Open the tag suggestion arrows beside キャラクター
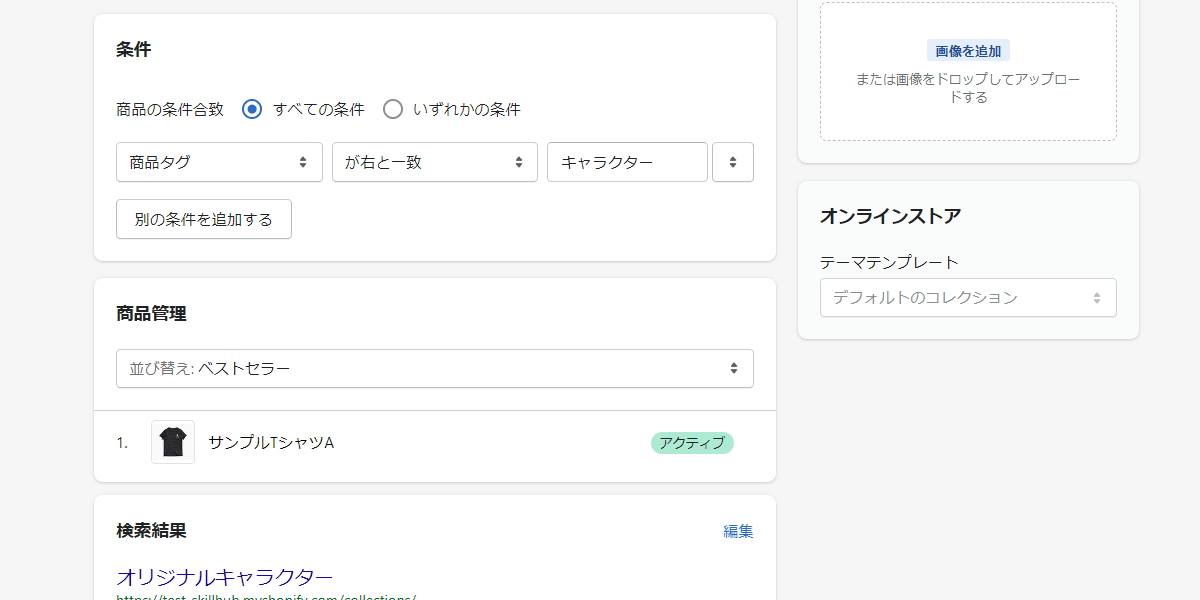The width and height of the screenshot is (1200, 600). point(733,162)
